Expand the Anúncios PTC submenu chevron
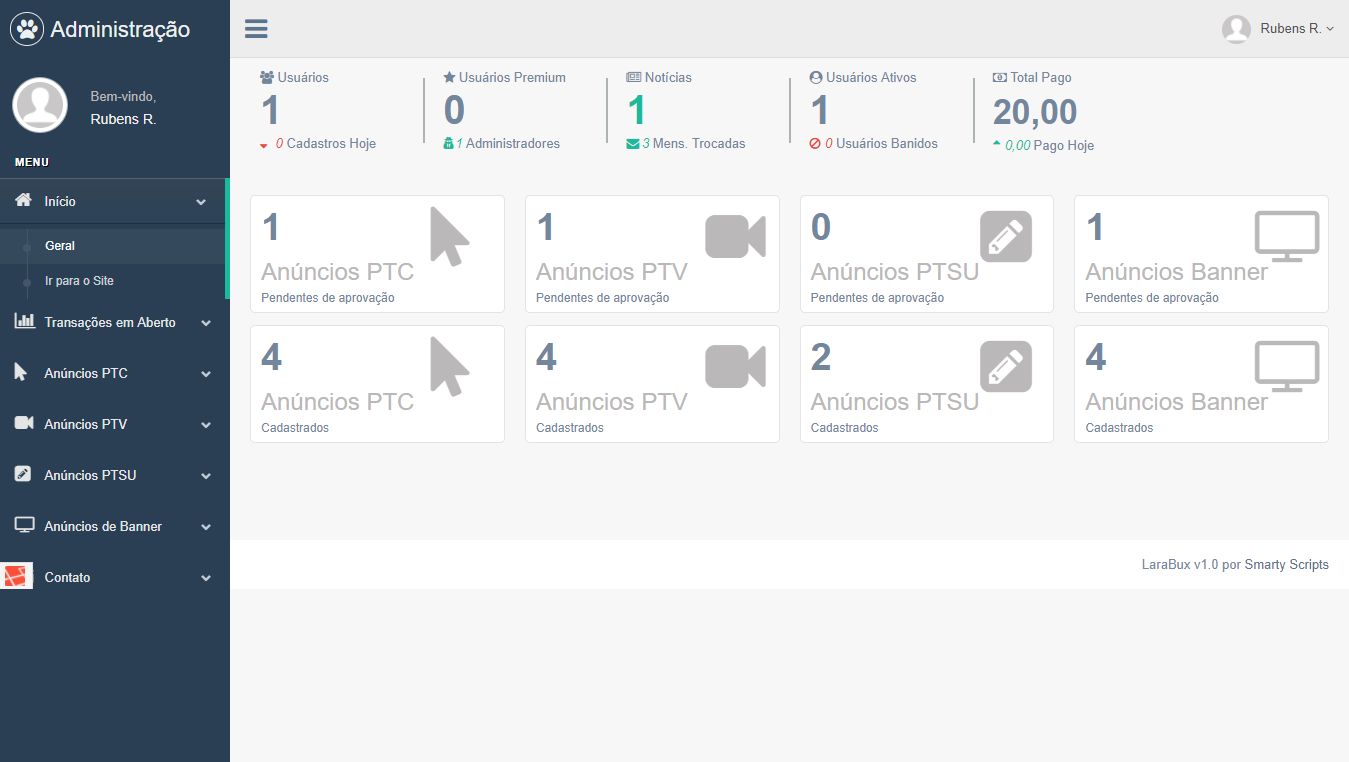 [x=205, y=374]
